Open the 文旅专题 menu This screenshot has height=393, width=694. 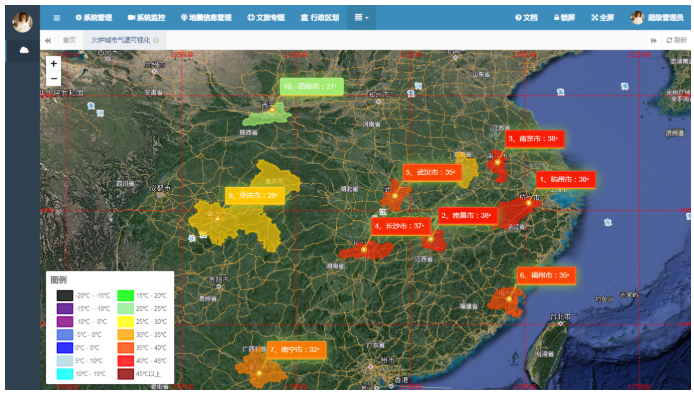266,18
